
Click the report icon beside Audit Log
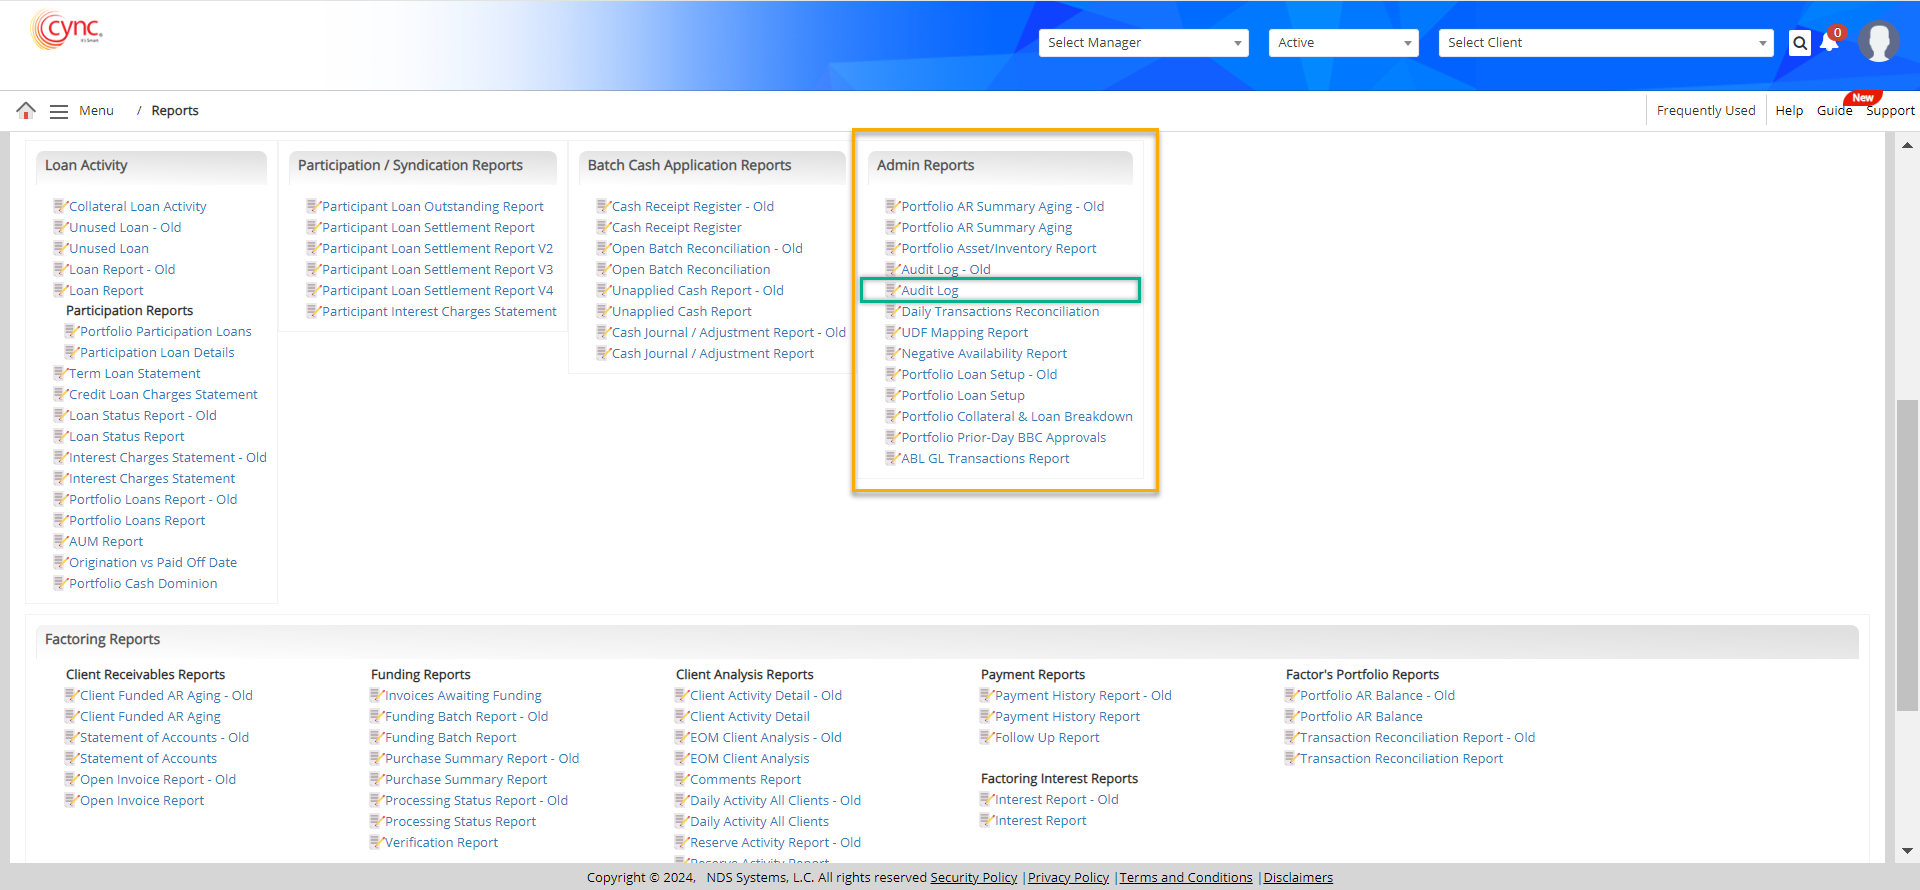point(891,290)
